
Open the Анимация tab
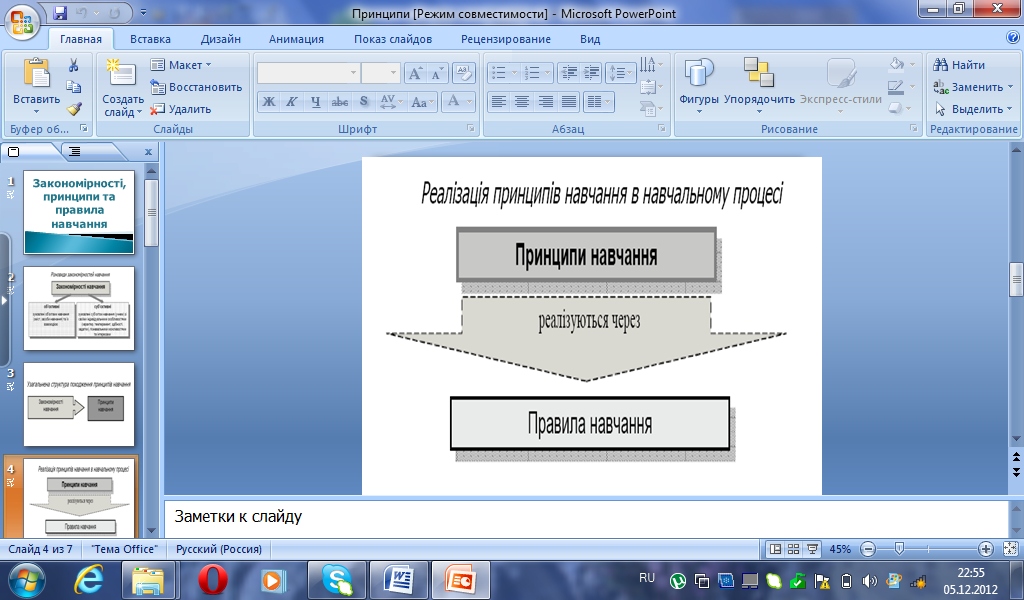point(296,39)
